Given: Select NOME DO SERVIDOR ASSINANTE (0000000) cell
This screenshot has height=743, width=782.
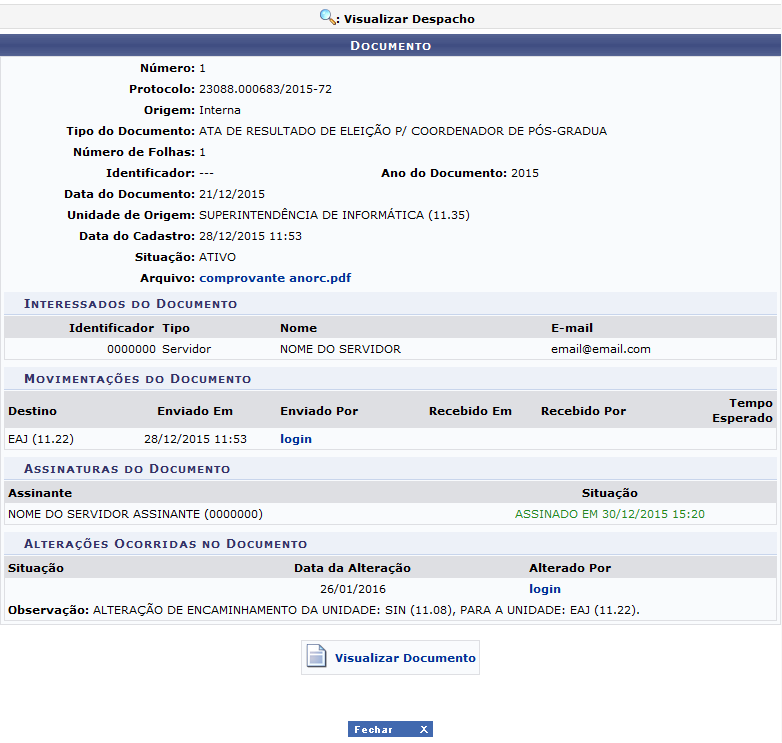Looking at the screenshot, I should click(x=135, y=514).
